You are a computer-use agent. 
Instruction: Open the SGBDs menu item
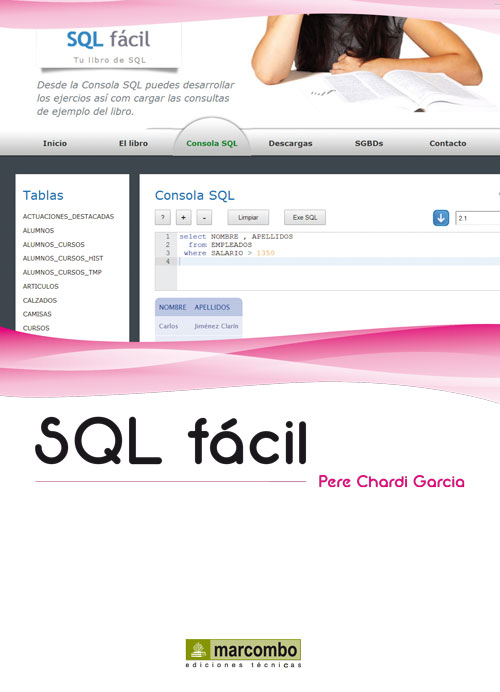pos(369,143)
